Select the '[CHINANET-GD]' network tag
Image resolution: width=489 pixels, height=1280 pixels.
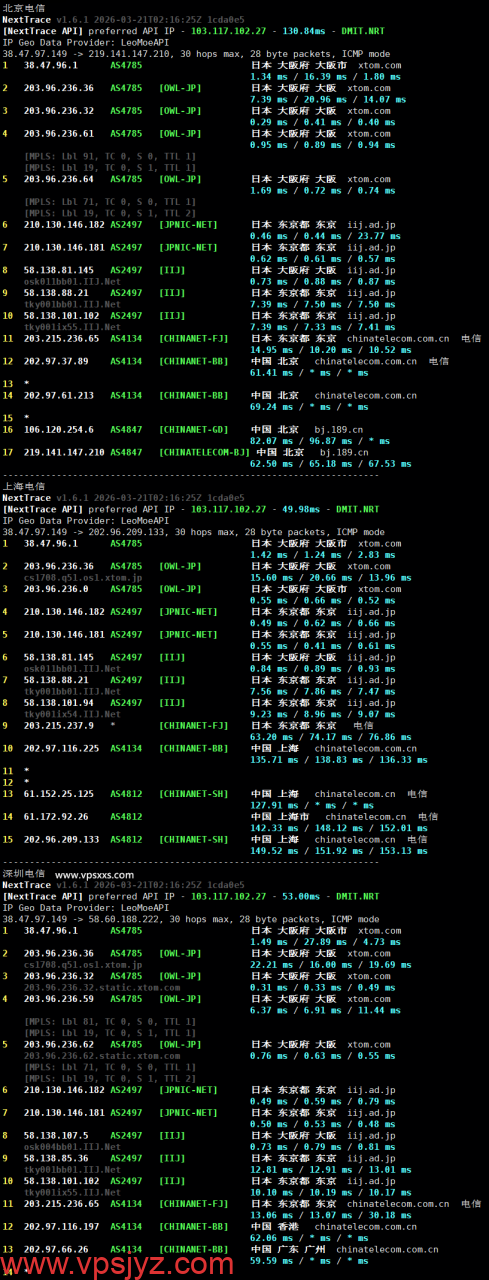(x=192, y=429)
